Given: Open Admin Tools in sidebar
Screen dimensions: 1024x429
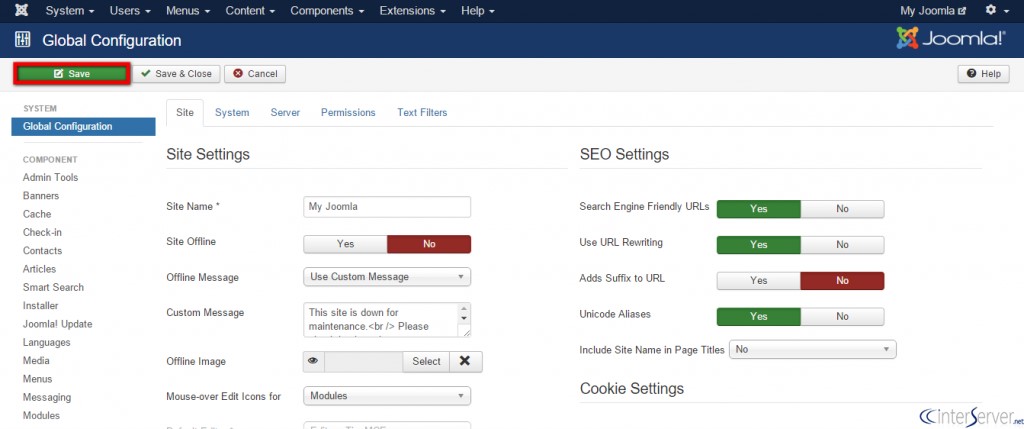Looking at the screenshot, I should tap(50, 178).
